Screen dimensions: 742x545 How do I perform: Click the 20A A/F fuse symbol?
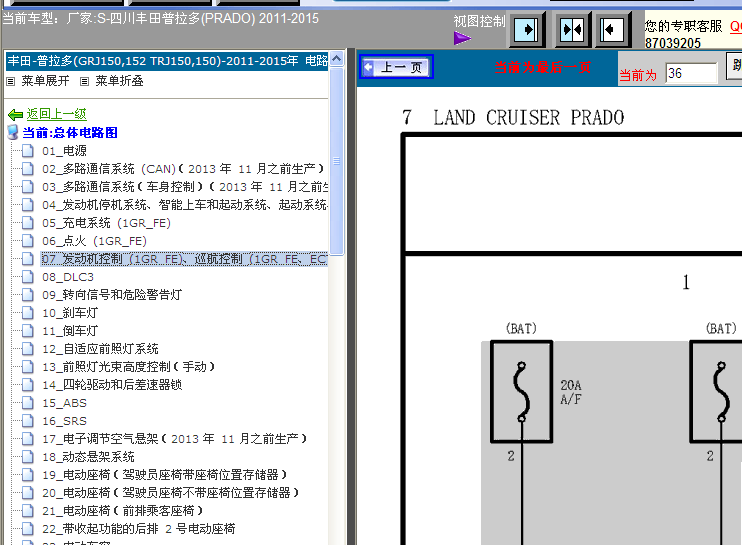pos(521,392)
